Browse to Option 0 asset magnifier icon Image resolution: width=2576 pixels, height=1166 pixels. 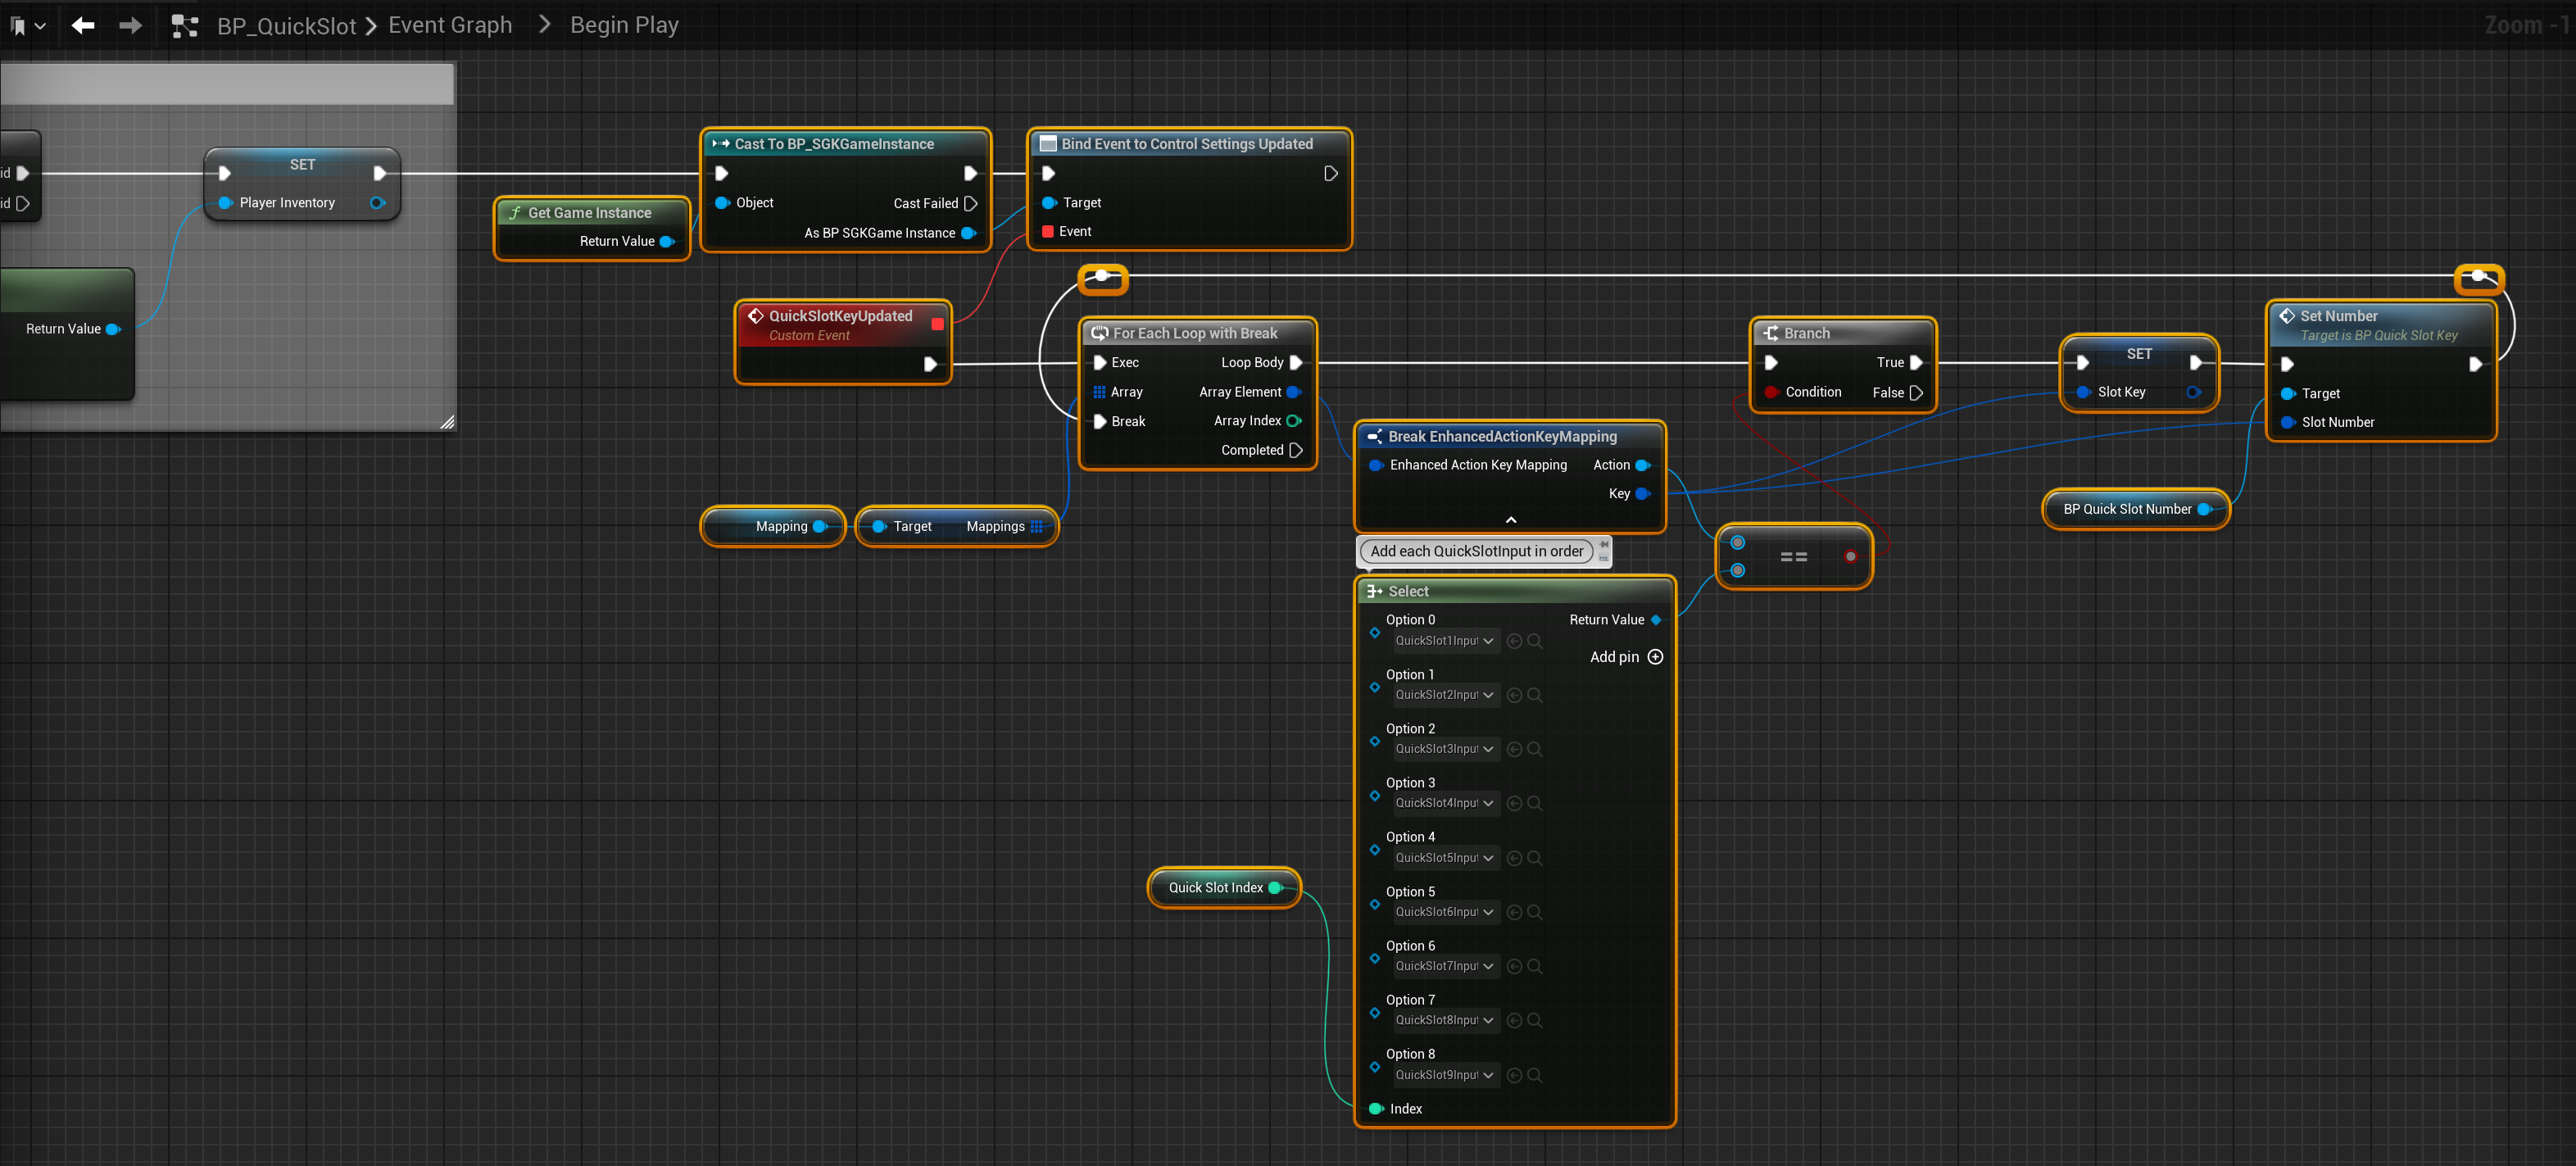pos(1535,641)
